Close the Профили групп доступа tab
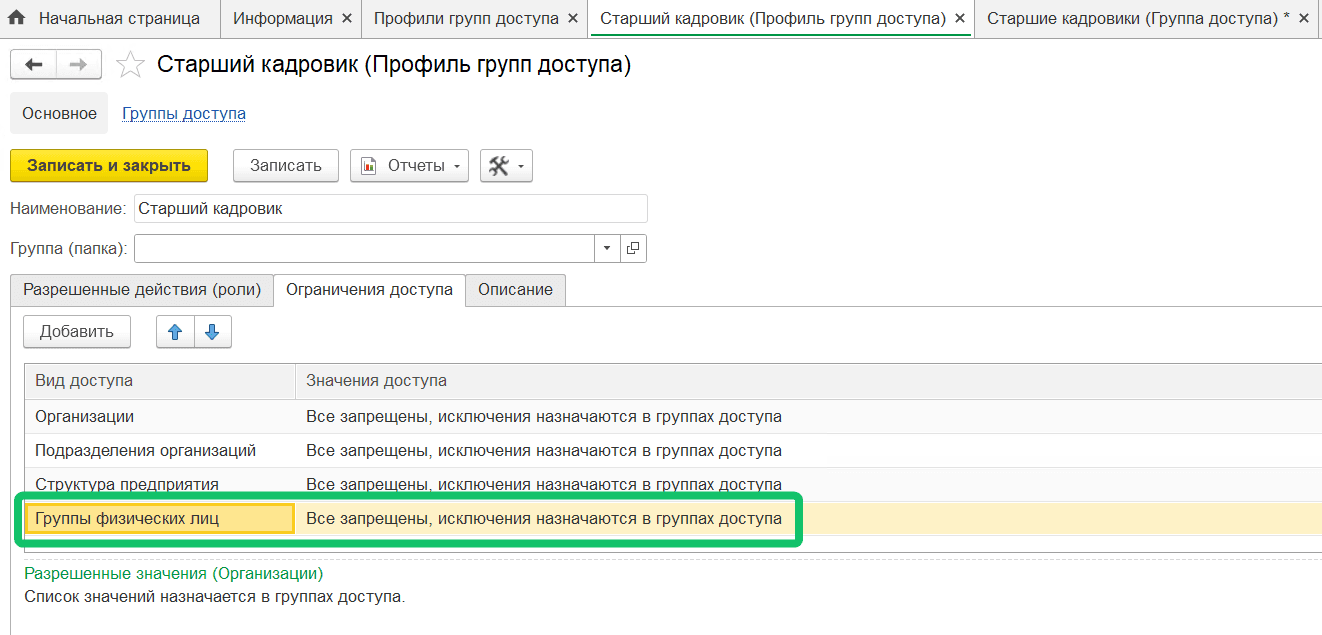The image size is (1322, 635). click(572, 18)
